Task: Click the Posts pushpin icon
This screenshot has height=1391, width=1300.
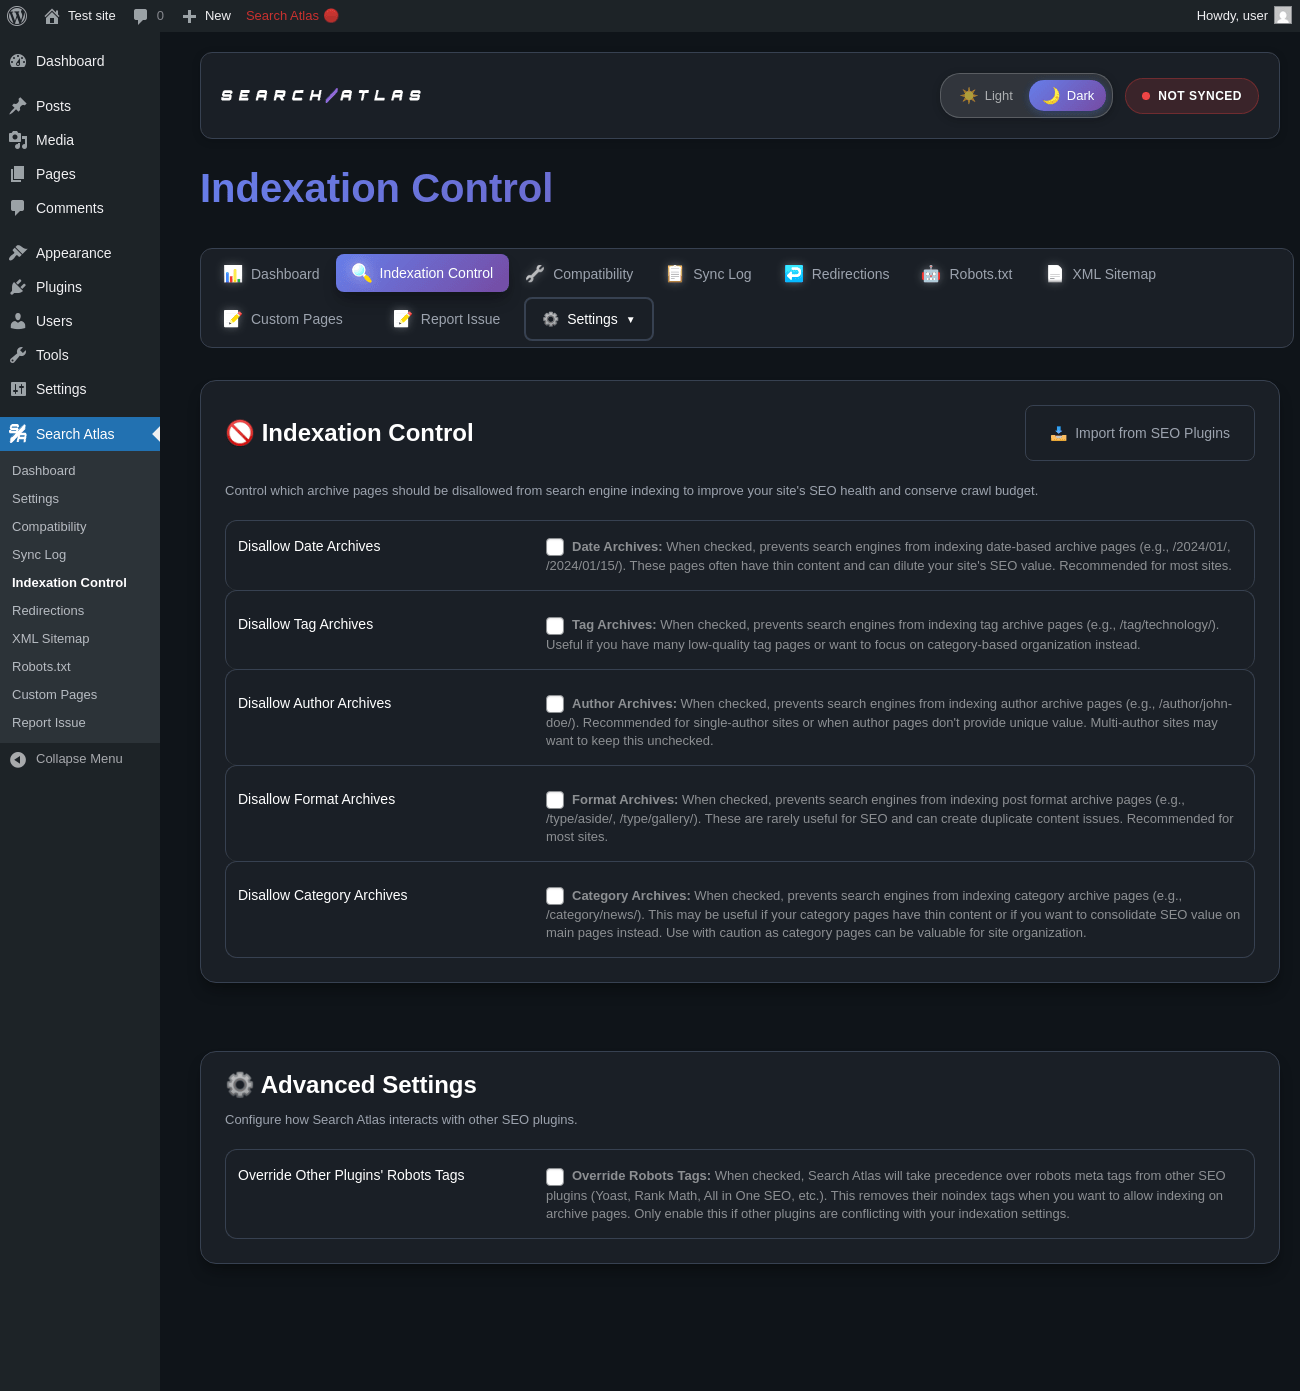Action: [18, 106]
